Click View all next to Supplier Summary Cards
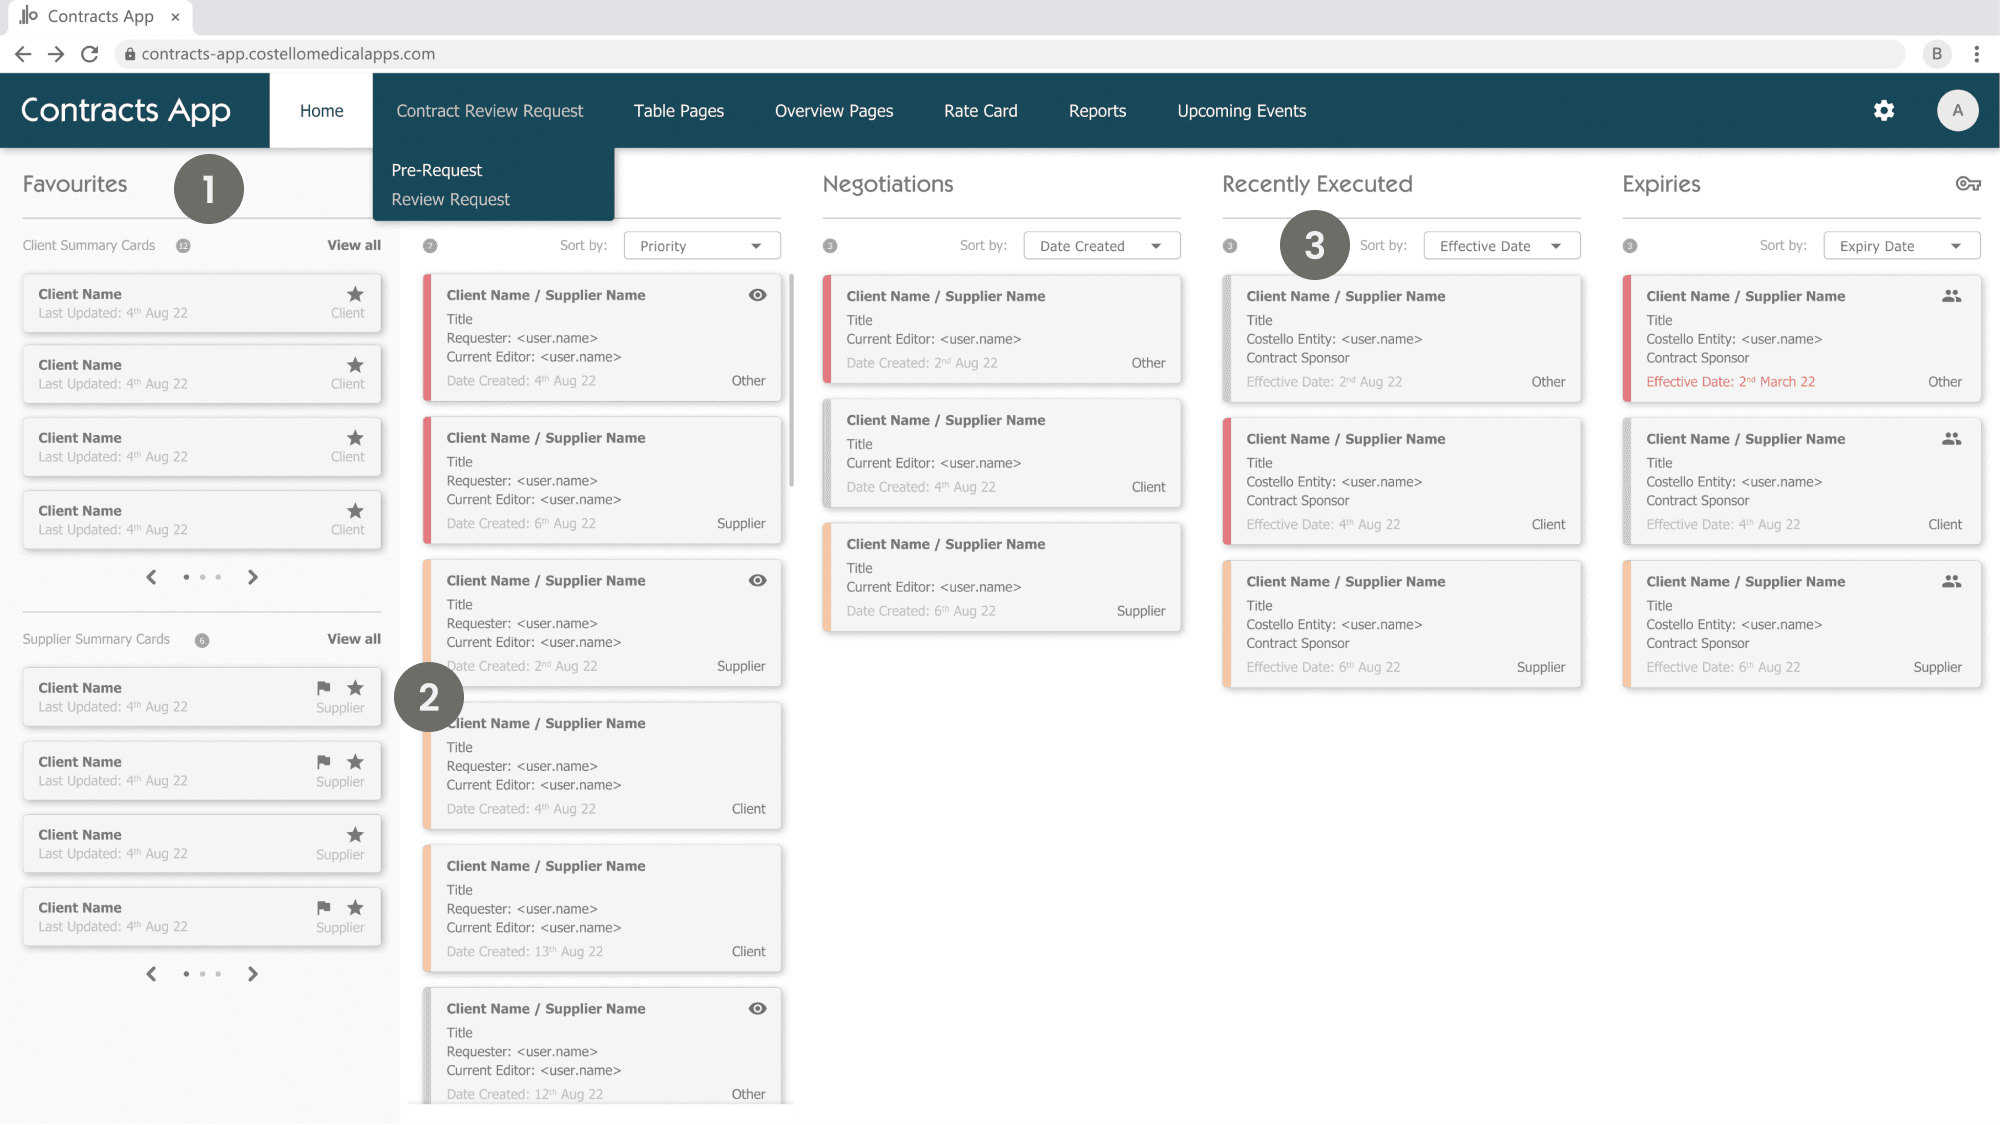2000x1125 pixels. [353, 639]
